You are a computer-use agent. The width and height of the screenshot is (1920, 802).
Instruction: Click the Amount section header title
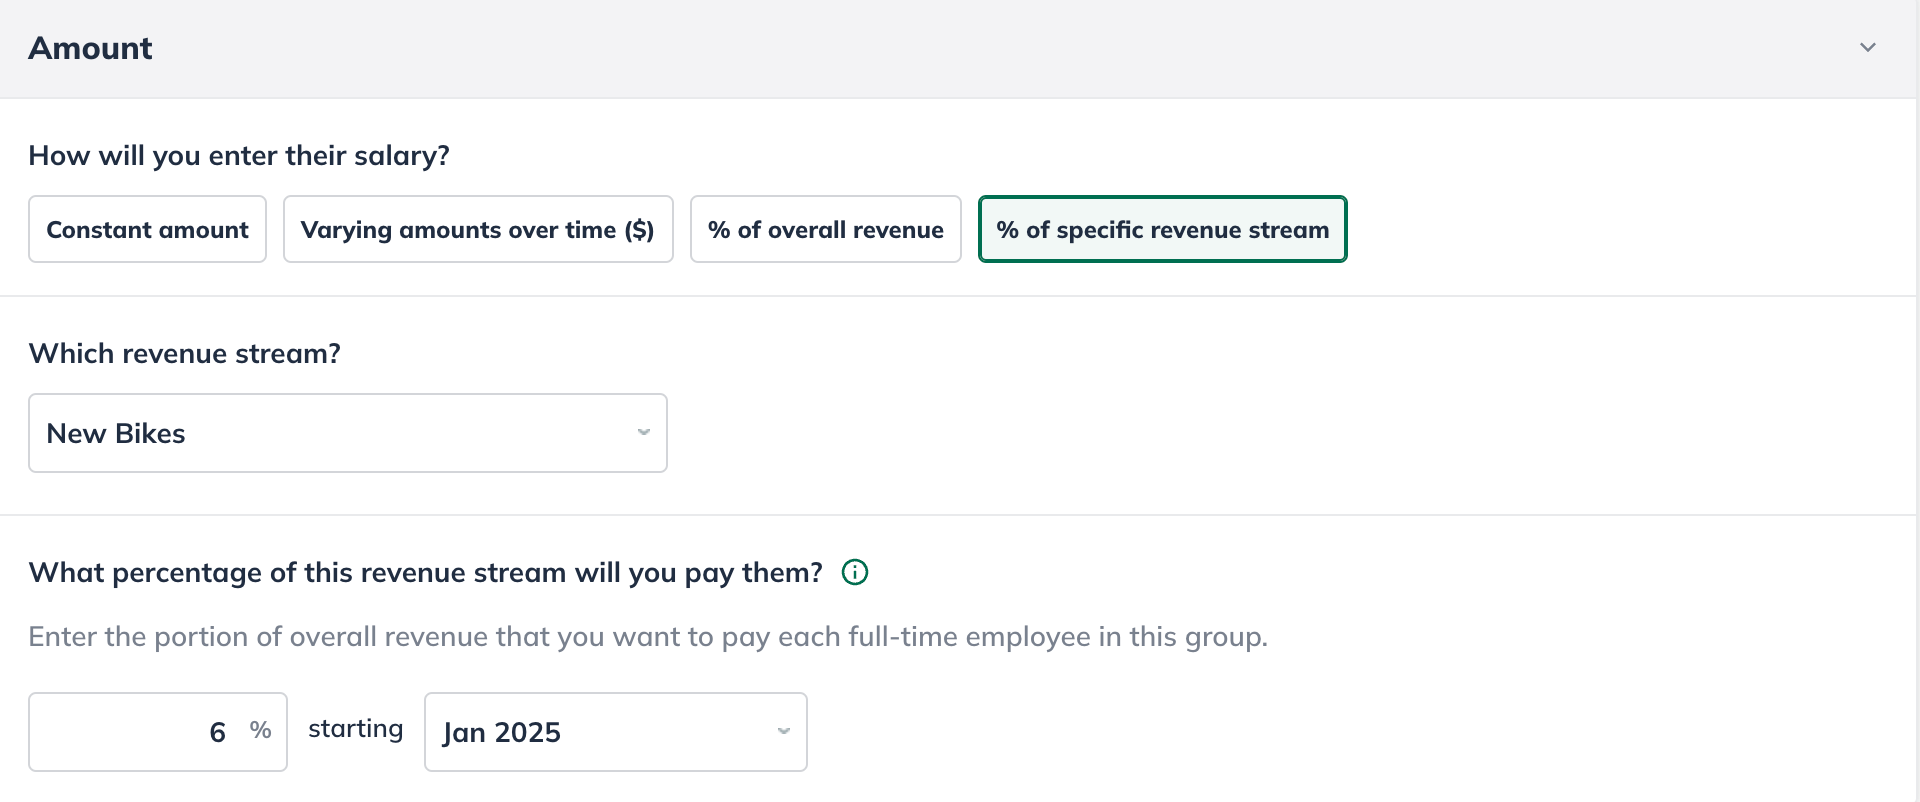pyautogui.click(x=90, y=48)
